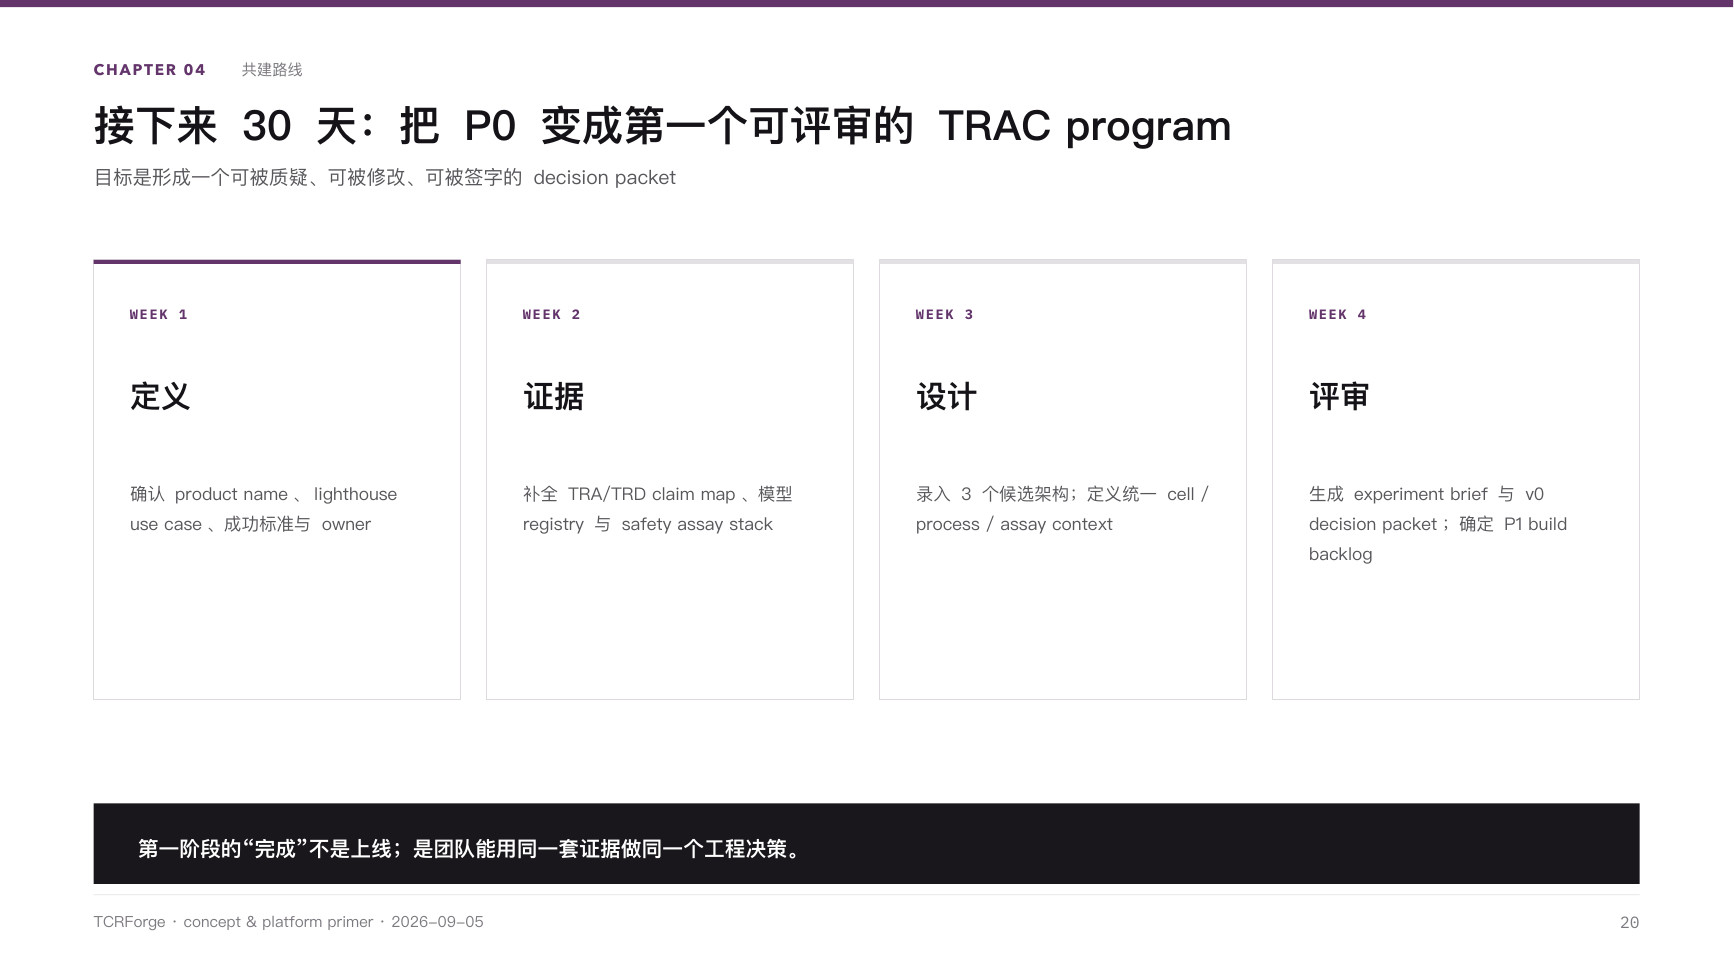Click the WEEK 3 label

945,315
